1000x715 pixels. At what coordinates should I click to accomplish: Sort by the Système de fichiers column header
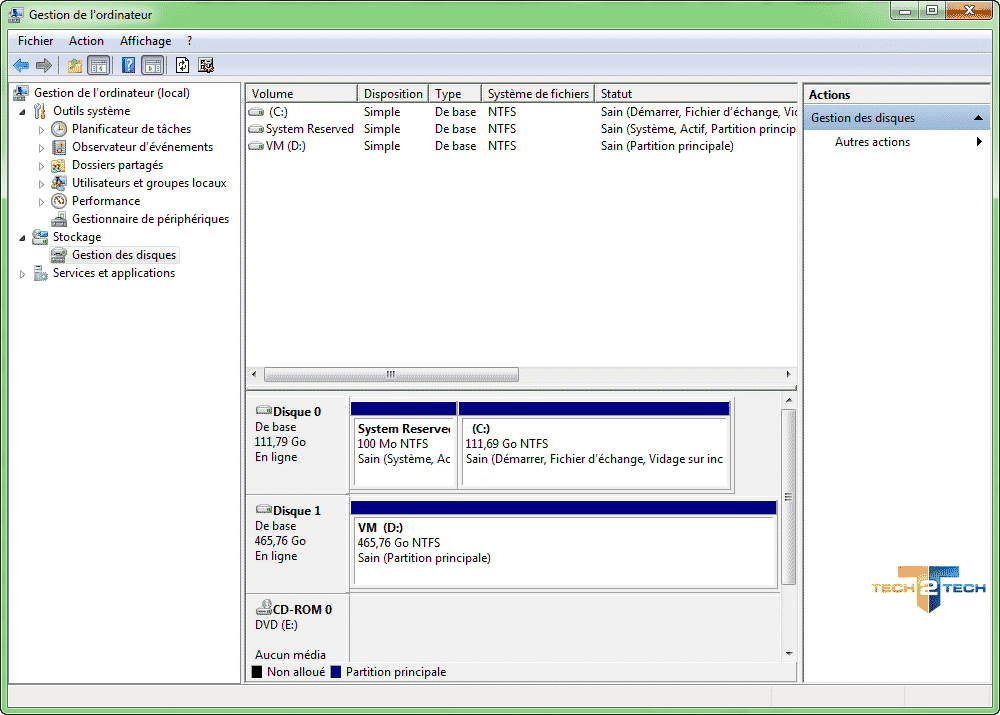[x=538, y=94]
